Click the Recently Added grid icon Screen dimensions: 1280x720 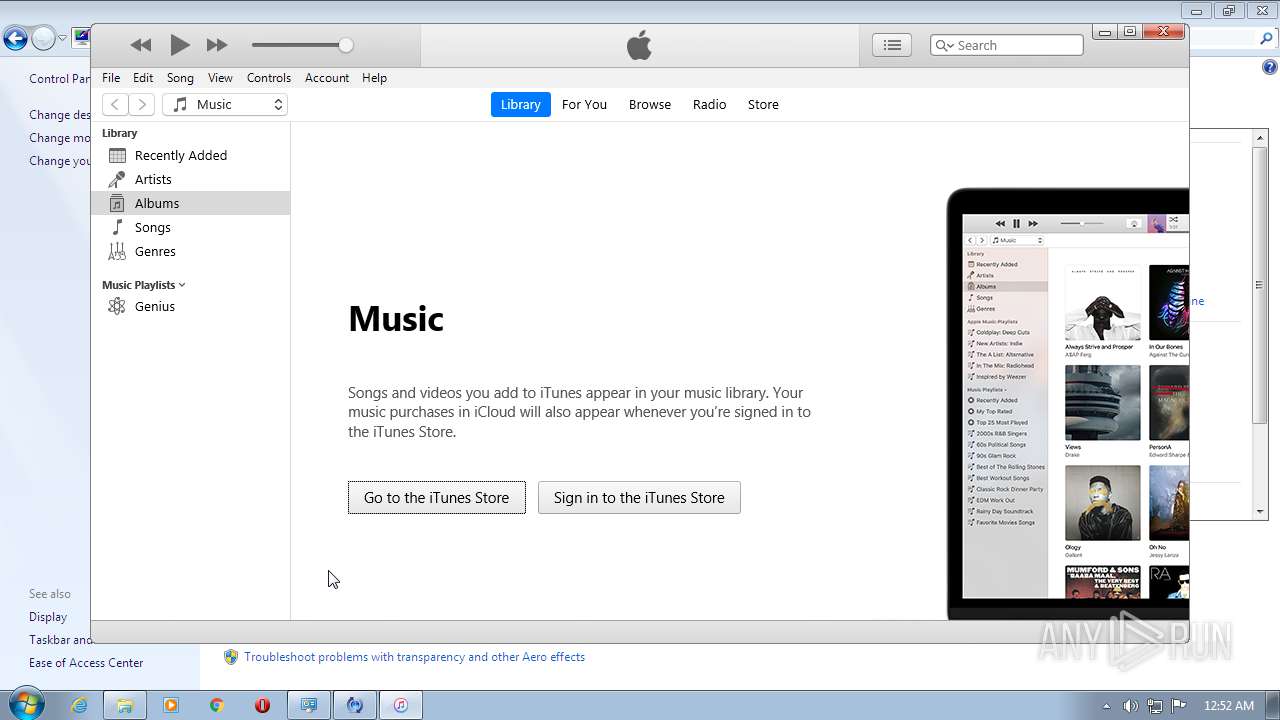point(117,155)
